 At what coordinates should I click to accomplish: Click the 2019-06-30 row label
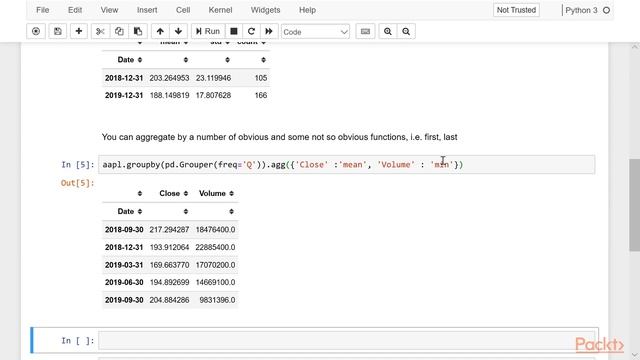coord(124,282)
